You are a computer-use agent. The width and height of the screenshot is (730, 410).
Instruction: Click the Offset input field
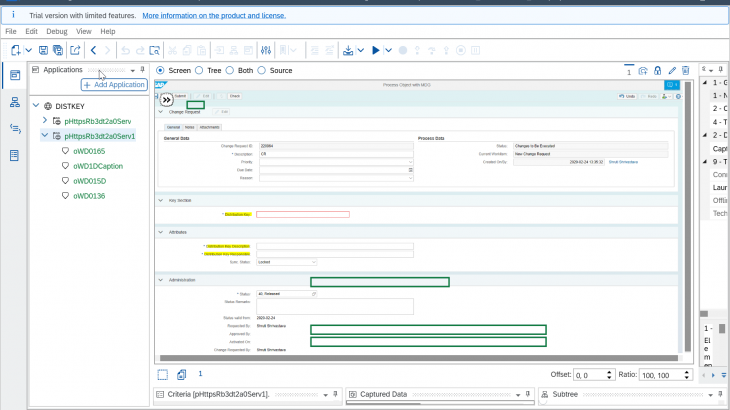pyautogui.click(x=589, y=375)
